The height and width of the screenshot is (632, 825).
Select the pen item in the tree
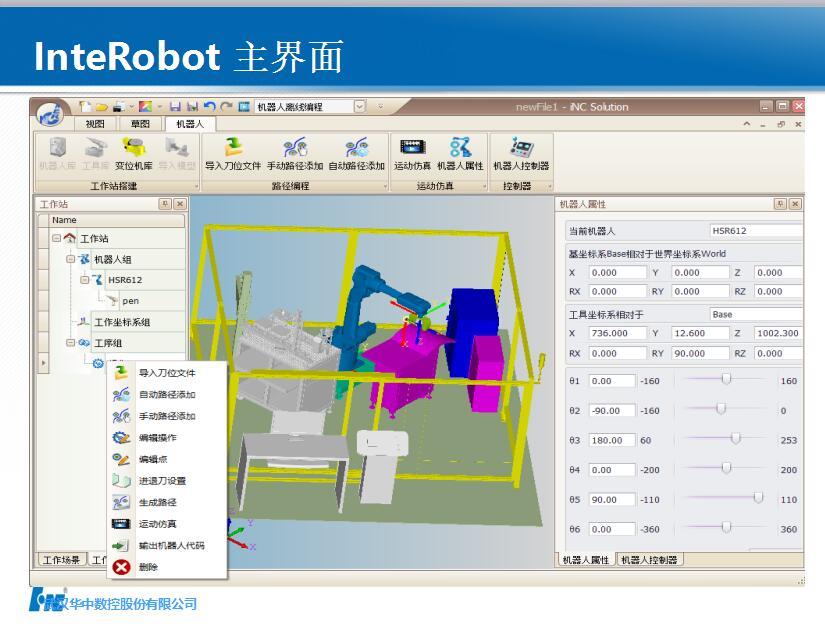coord(130,301)
